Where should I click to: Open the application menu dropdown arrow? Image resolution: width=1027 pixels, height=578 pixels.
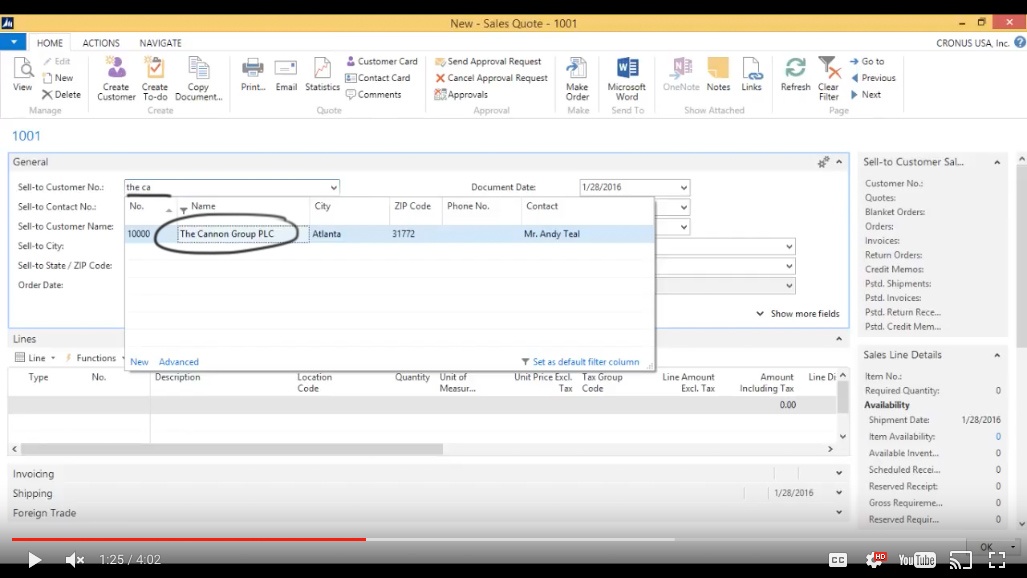tap(13, 42)
